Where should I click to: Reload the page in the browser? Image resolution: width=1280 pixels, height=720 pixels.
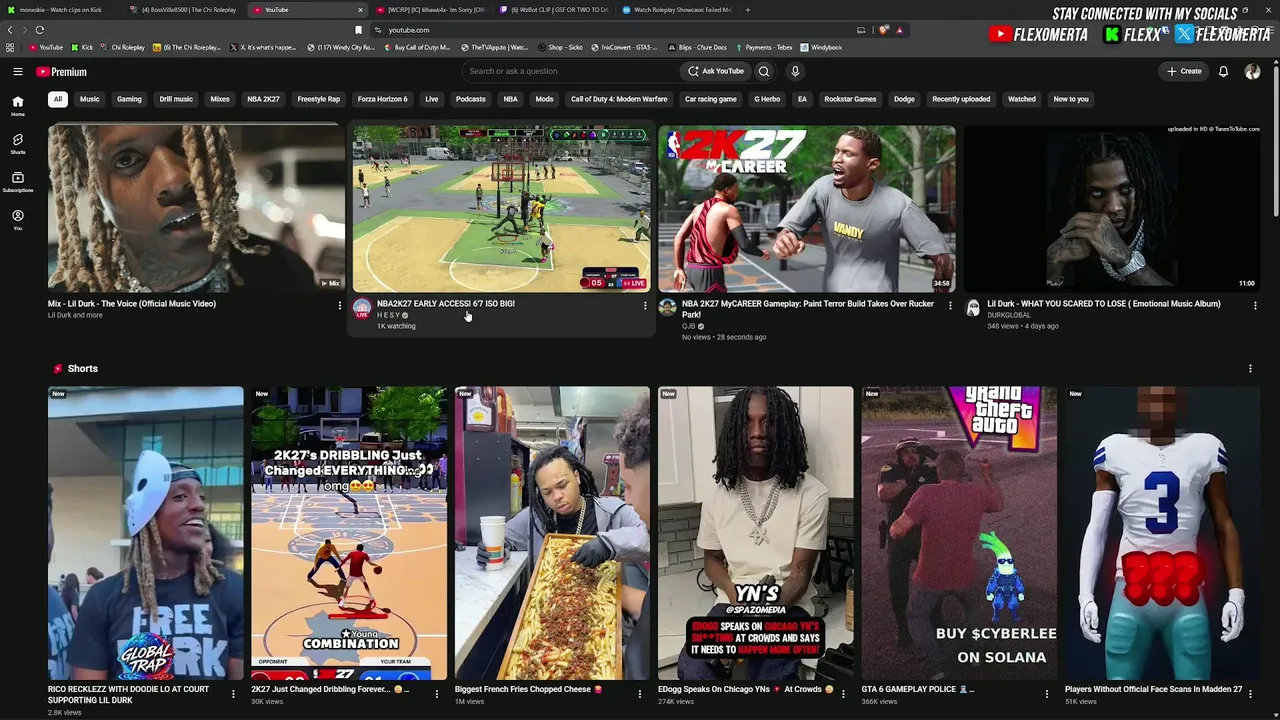click(x=40, y=30)
